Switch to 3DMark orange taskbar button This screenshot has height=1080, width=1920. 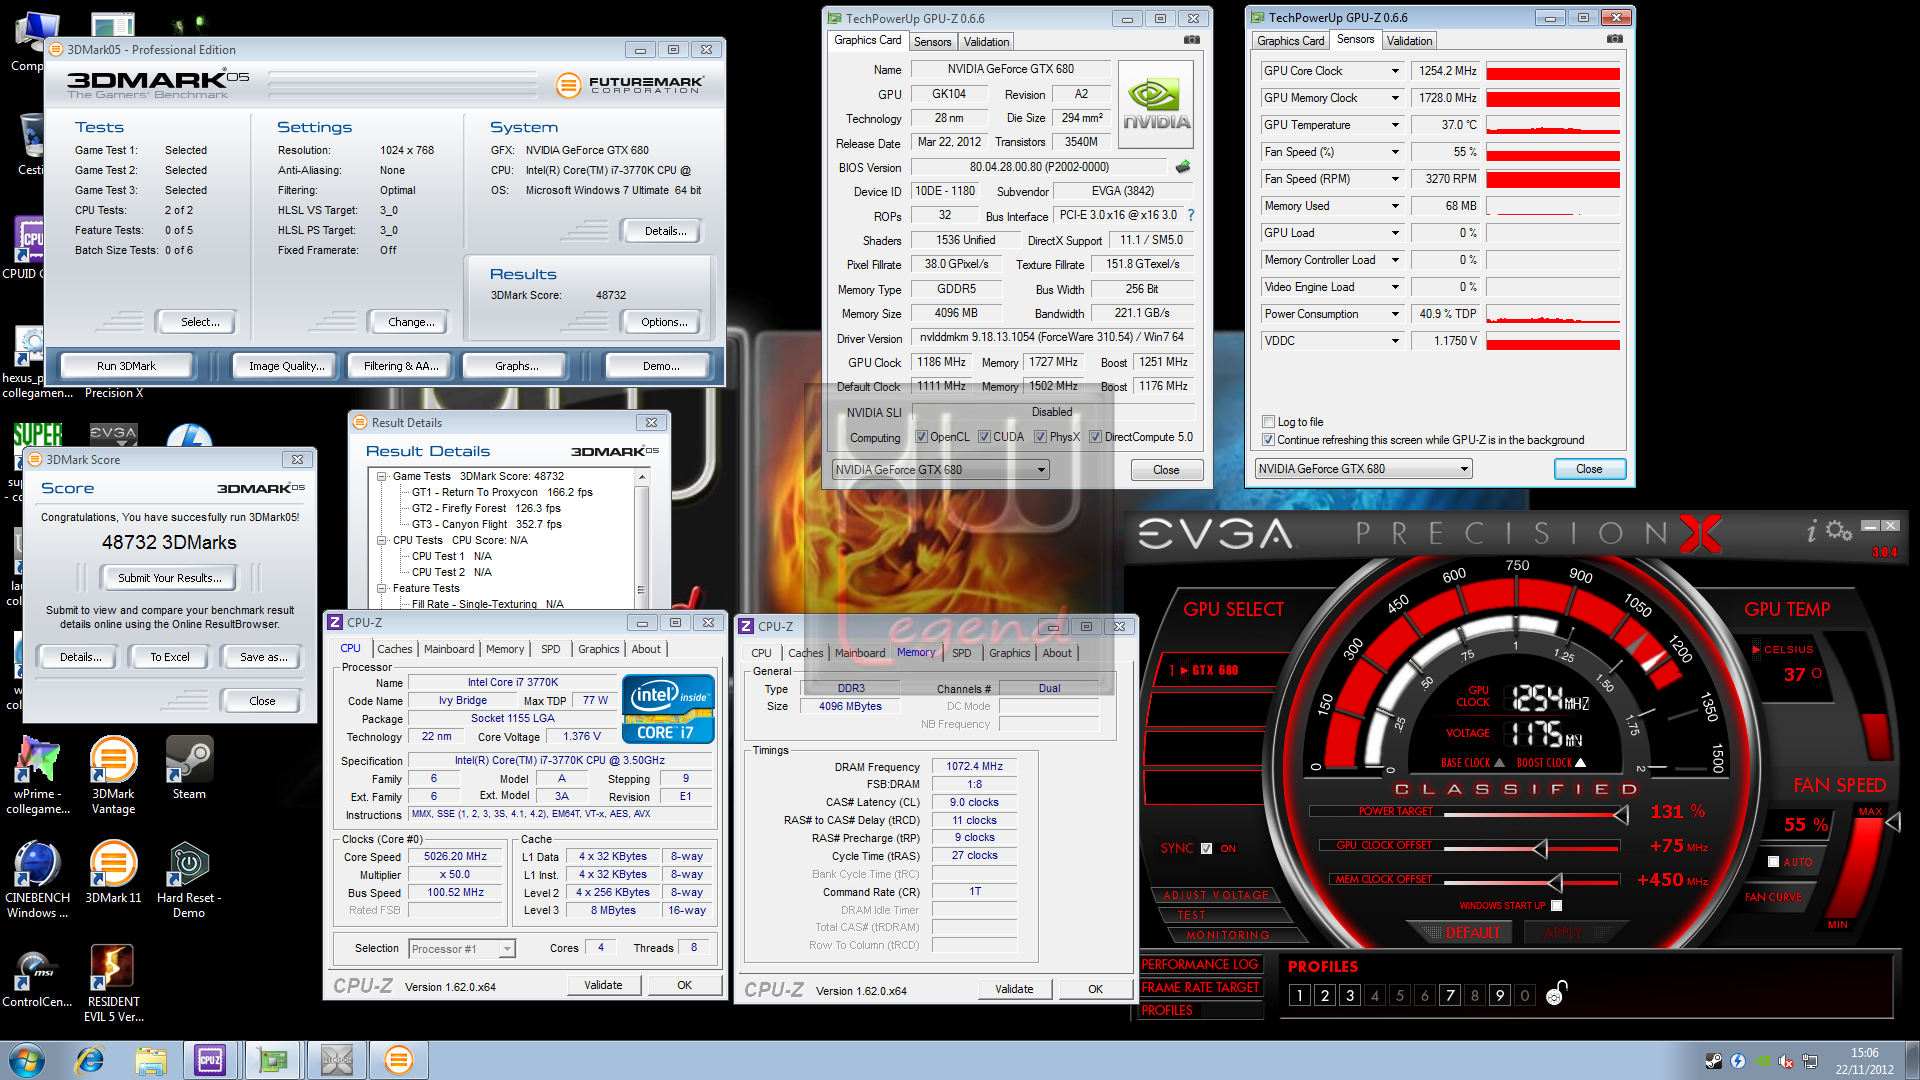click(x=399, y=1060)
